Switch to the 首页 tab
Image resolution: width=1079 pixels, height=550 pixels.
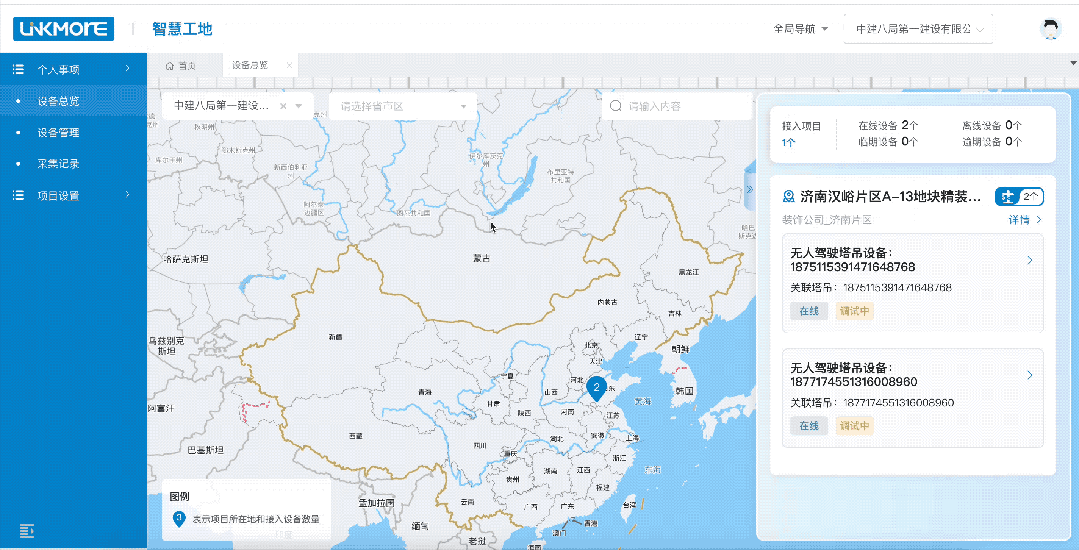click(181, 65)
